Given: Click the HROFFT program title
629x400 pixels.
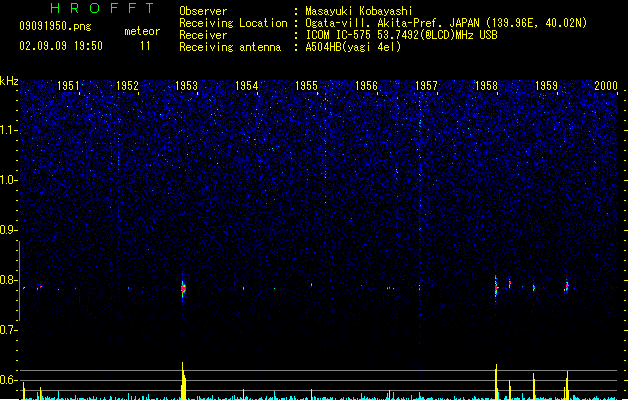Looking at the screenshot, I should (103, 8).
